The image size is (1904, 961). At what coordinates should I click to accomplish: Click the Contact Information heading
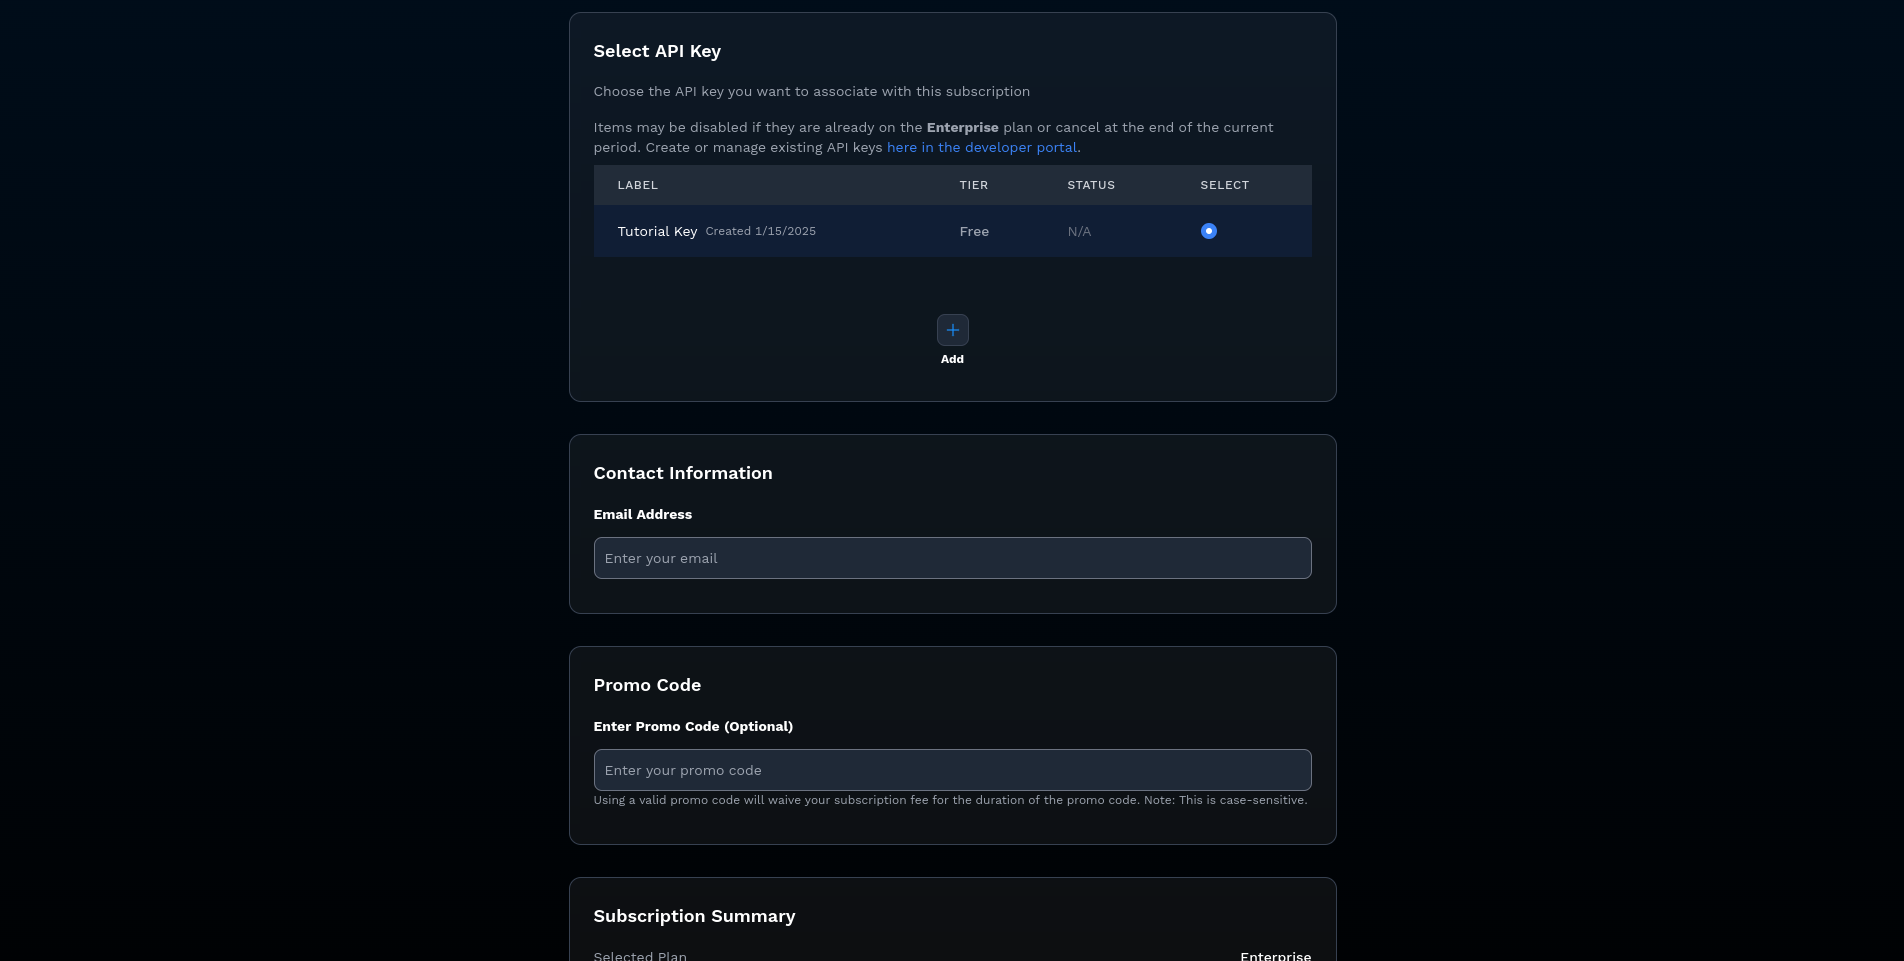(682, 473)
